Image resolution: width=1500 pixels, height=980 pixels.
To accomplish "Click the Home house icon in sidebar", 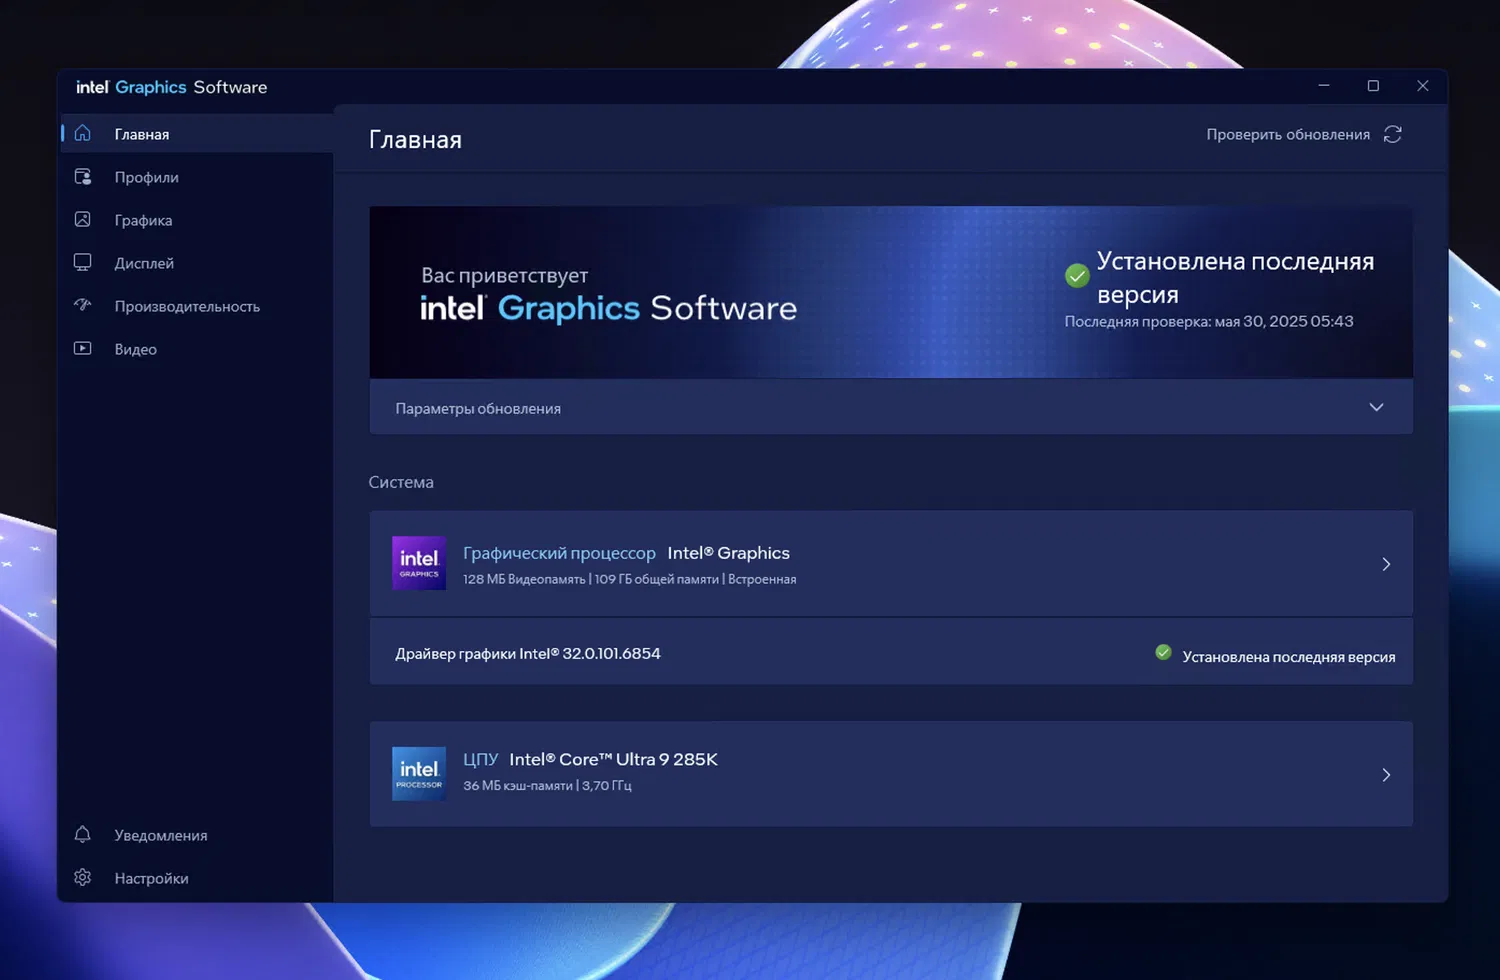I will coord(83,133).
